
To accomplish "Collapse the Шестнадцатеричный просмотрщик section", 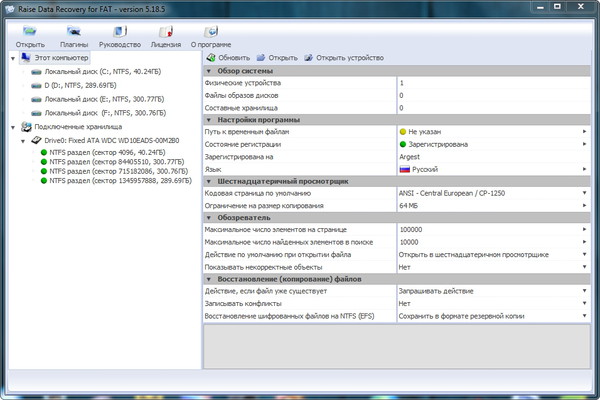I will [x=209, y=181].
